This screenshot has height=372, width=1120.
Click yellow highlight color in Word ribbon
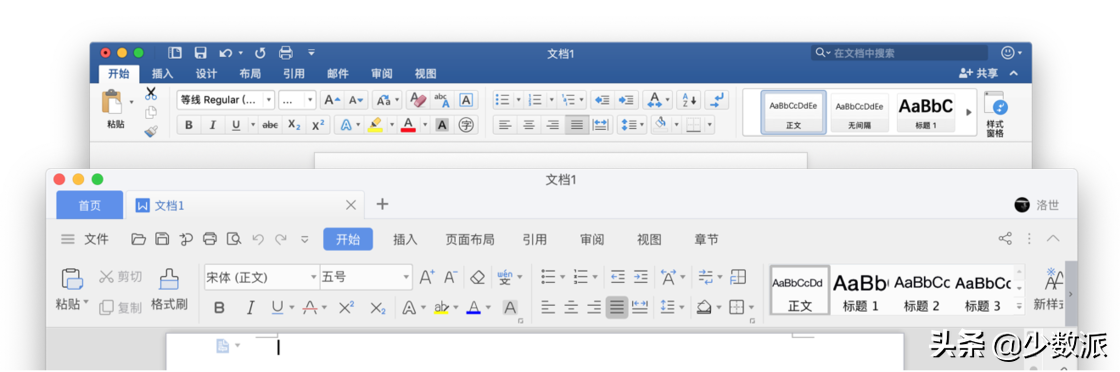pos(375,125)
